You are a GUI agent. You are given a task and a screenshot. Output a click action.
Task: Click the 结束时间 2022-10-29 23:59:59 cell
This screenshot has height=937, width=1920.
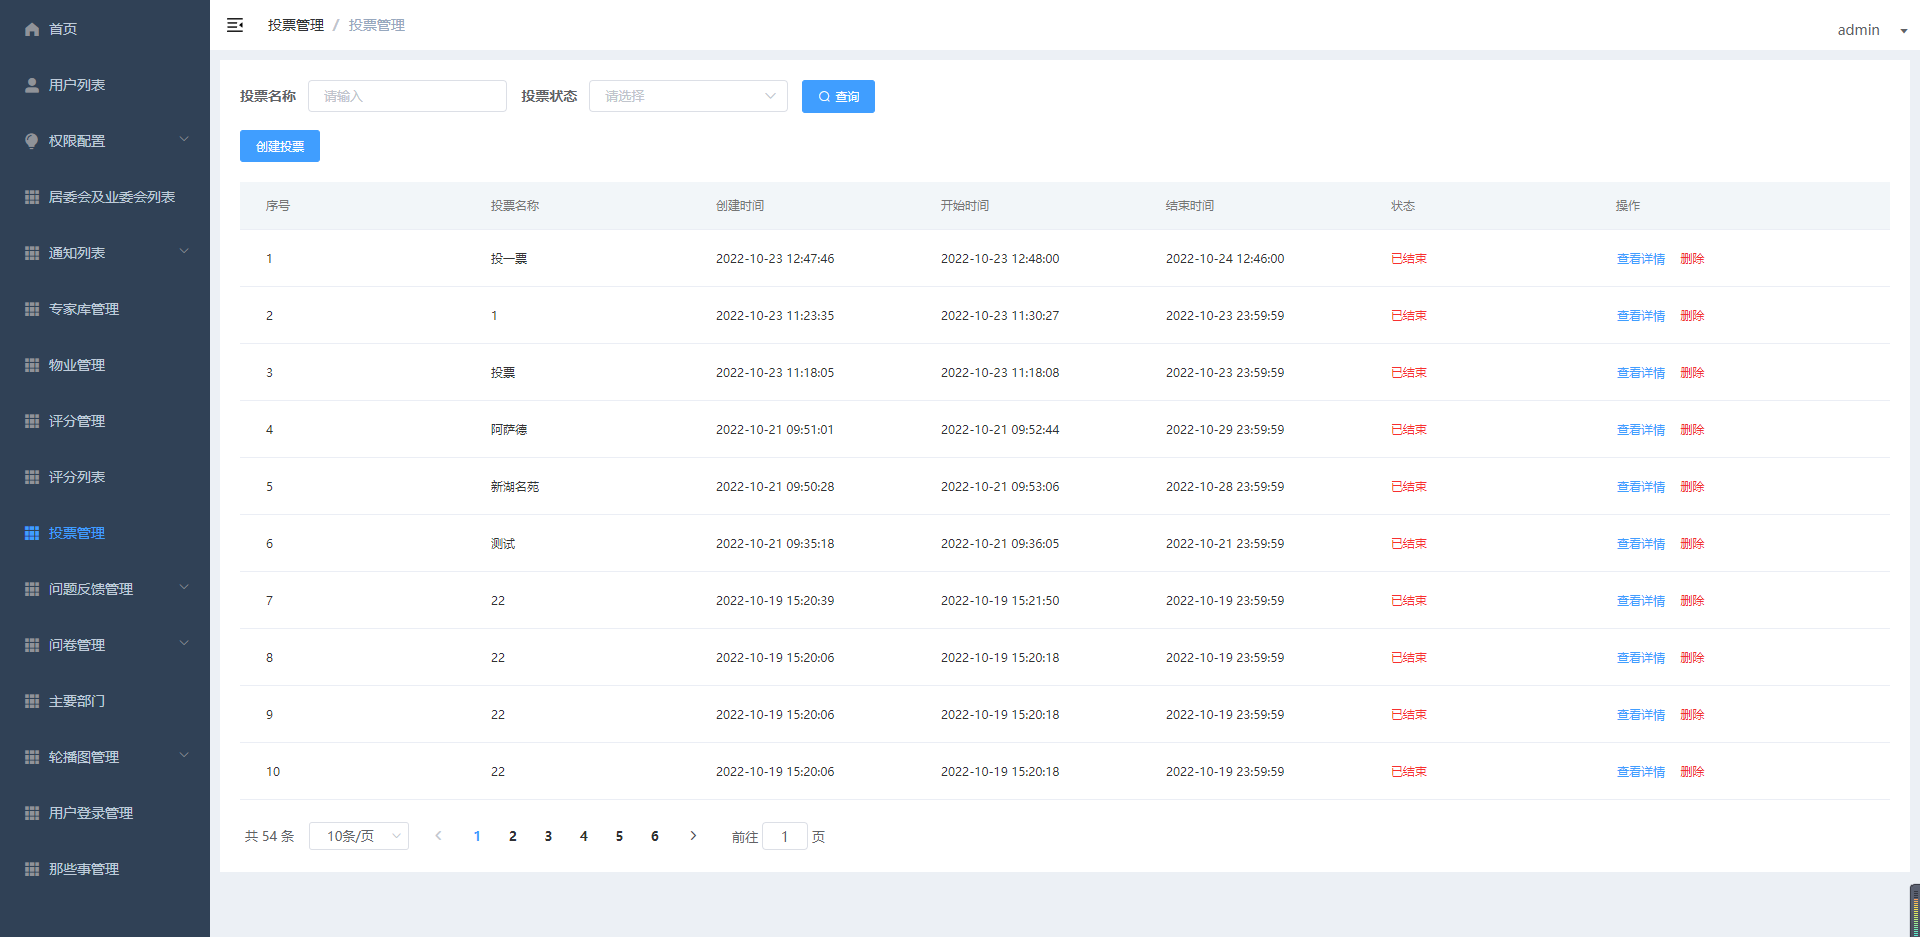coord(1225,430)
